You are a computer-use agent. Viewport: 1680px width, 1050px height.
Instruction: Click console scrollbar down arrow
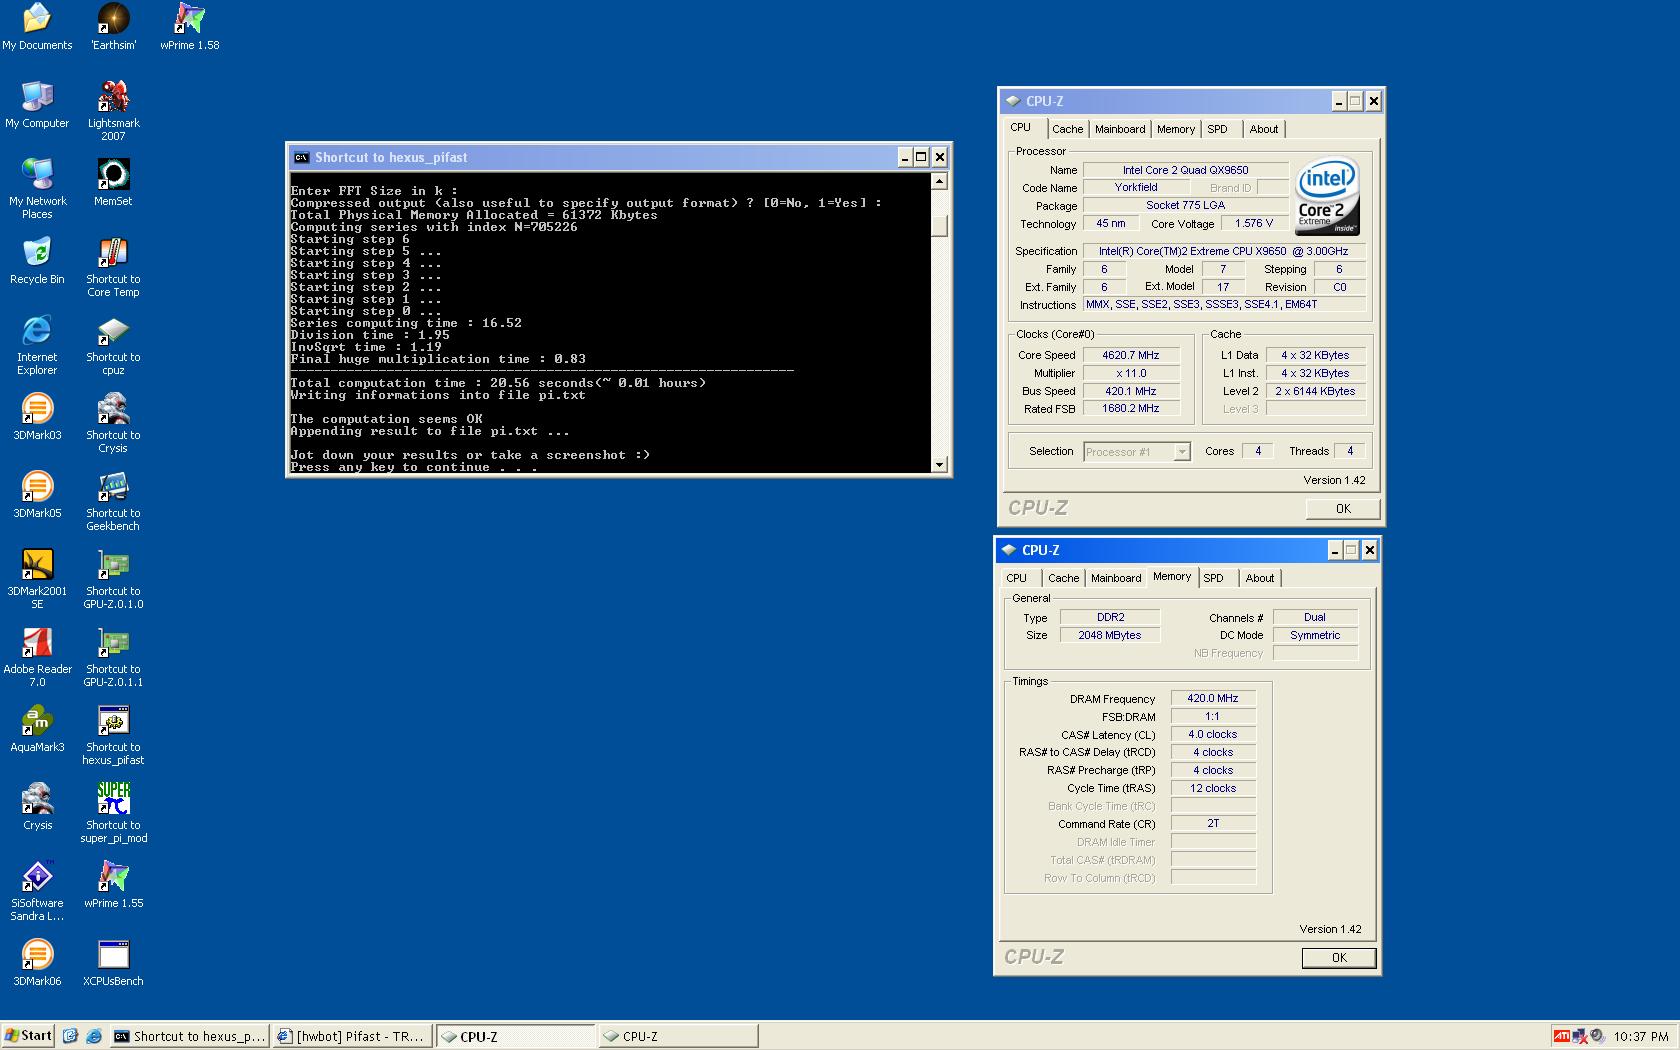point(939,464)
